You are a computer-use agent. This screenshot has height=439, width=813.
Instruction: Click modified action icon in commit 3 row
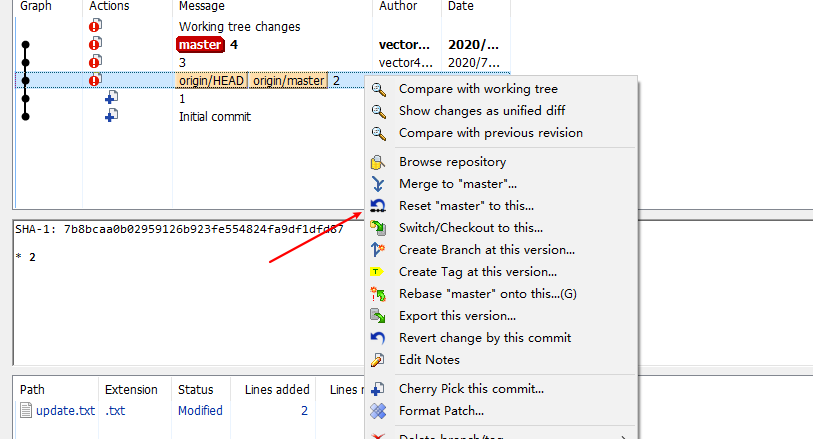pos(95,62)
